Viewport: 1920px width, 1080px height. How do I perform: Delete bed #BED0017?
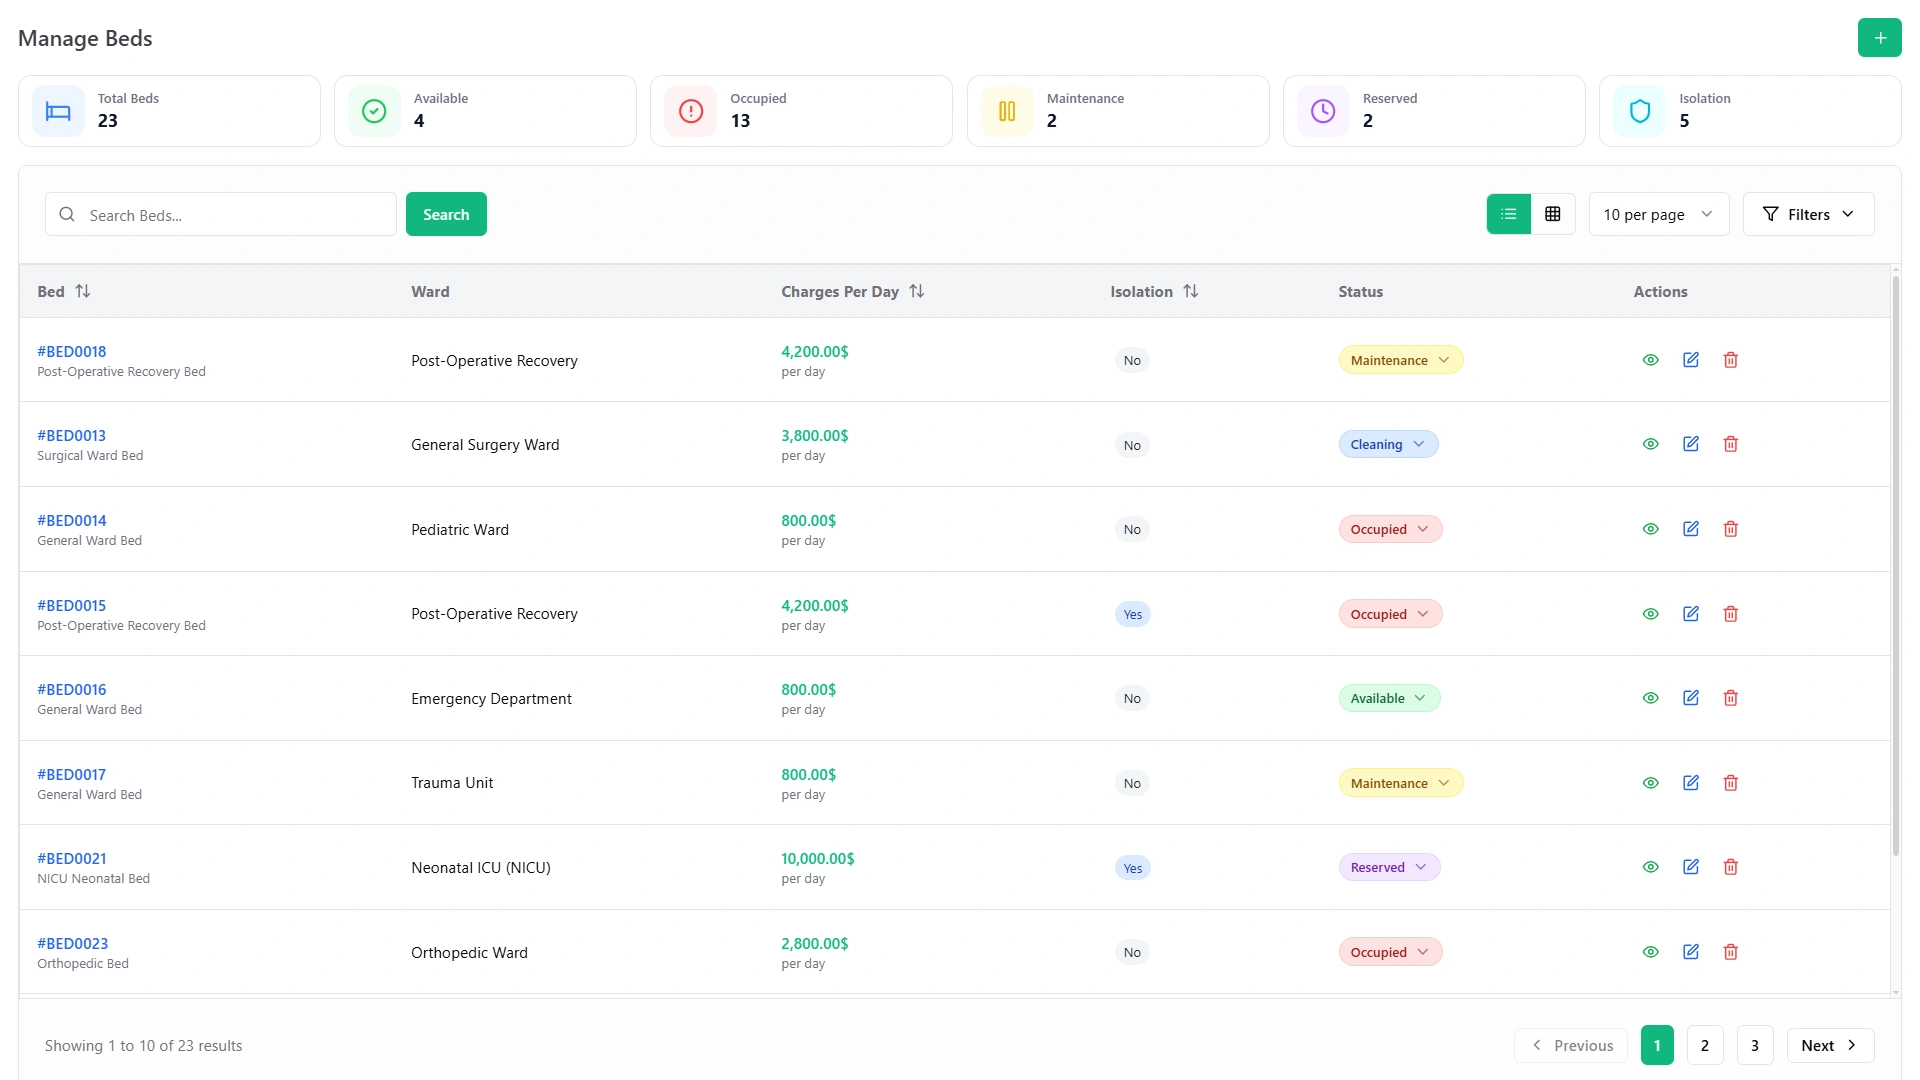pyautogui.click(x=1730, y=783)
